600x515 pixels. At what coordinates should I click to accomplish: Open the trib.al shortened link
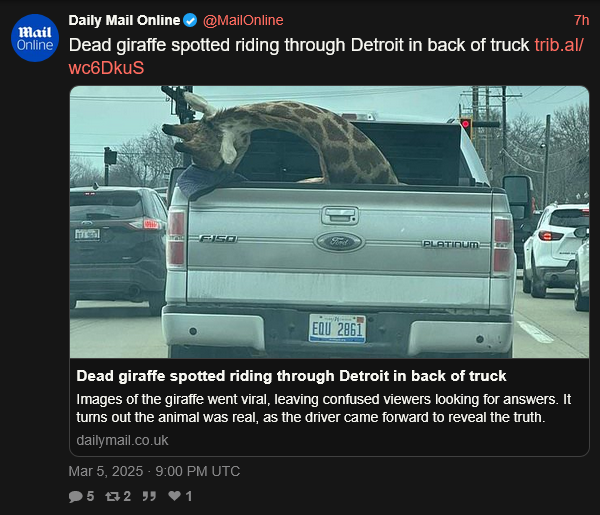(x=559, y=45)
